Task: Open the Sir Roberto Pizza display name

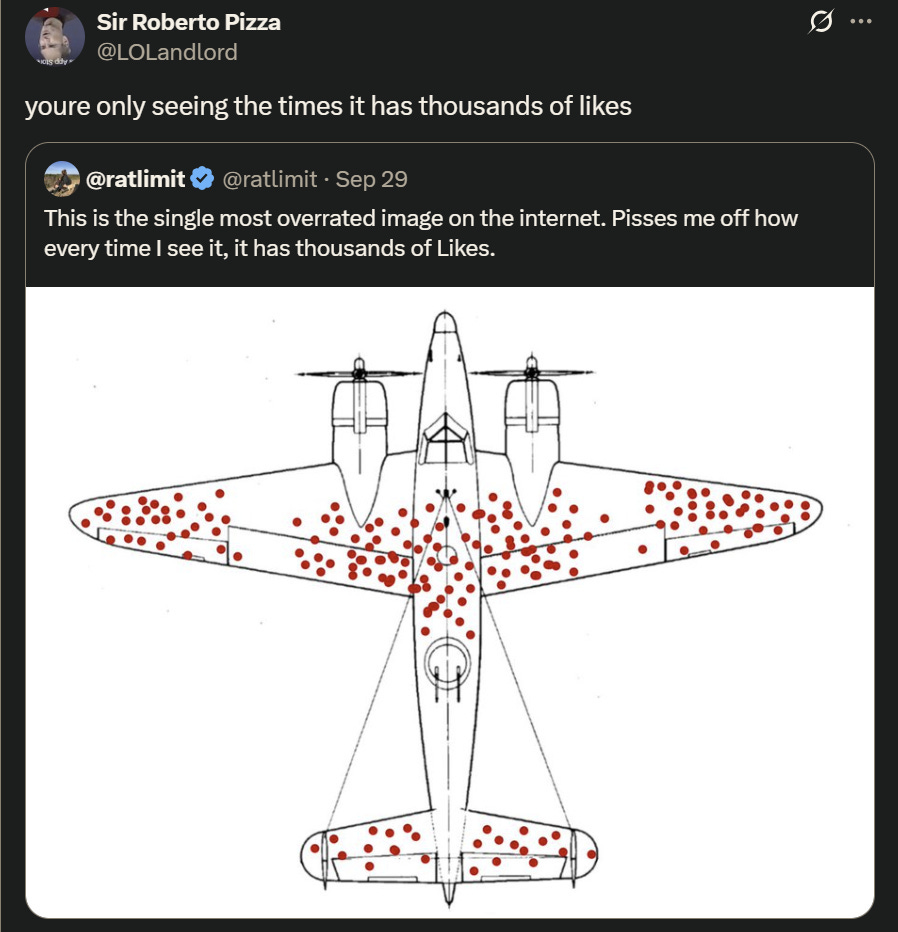Action: tap(188, 22)
